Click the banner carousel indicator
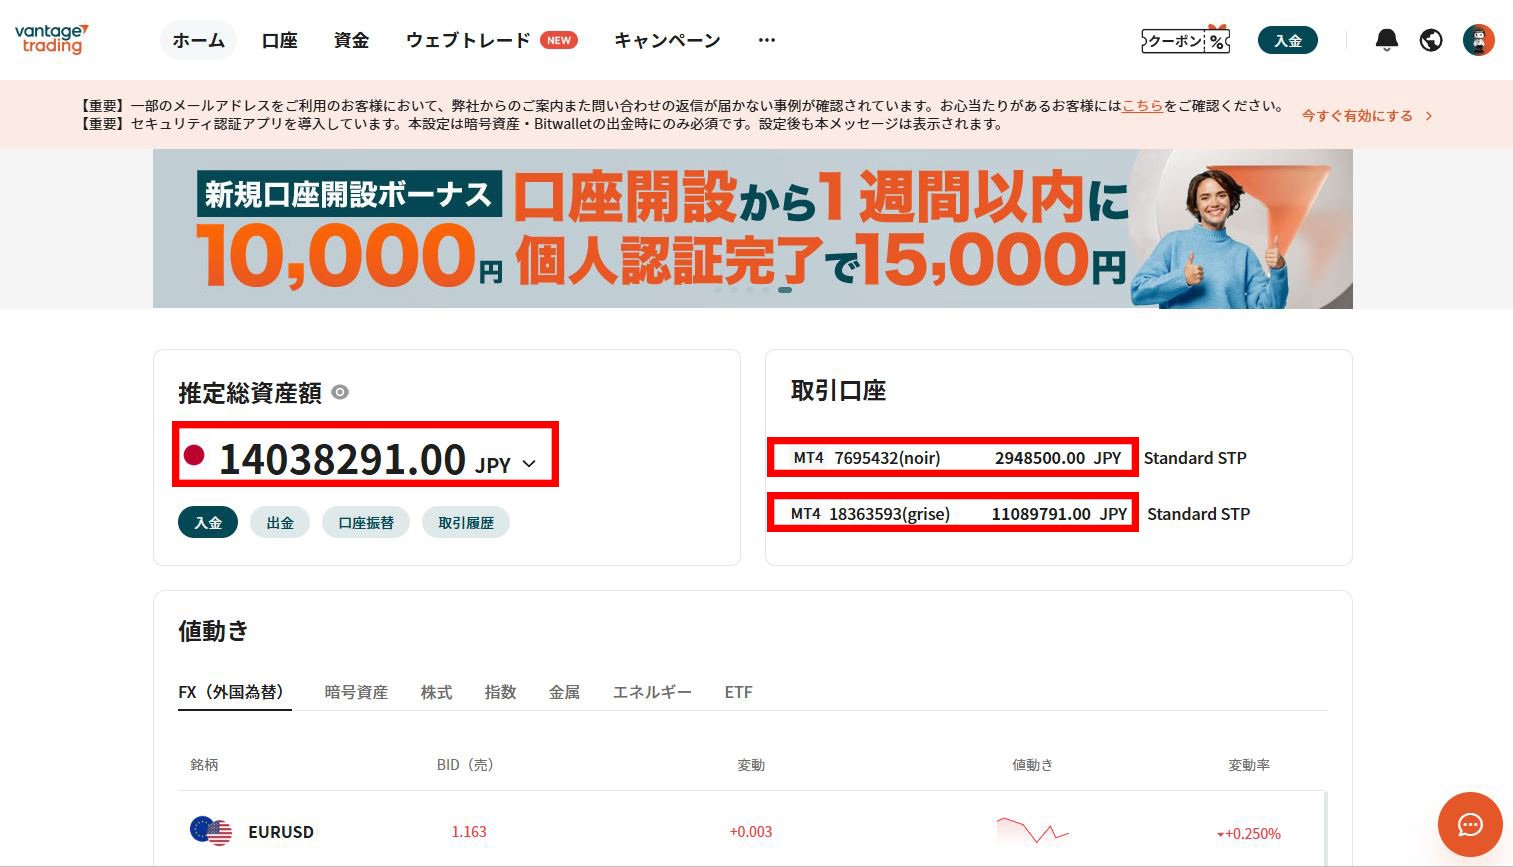Image resolution: width=1513 pixels, height=867 pixels. 785,290
